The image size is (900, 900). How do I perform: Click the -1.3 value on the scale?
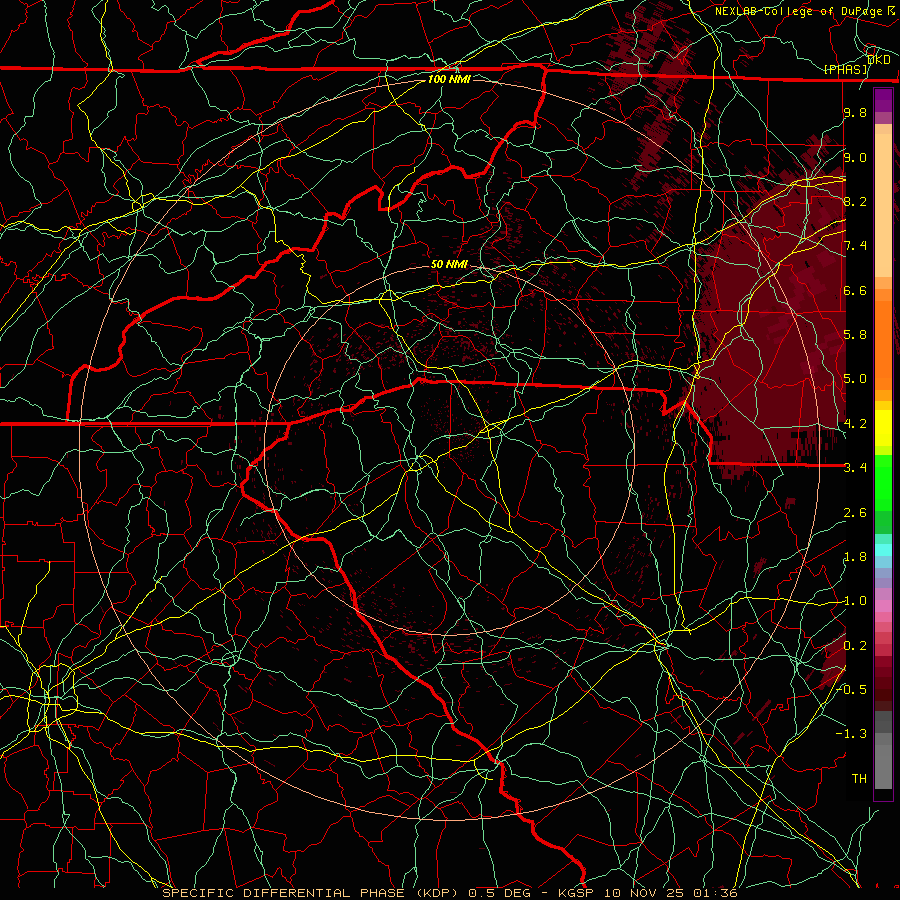coord(852,734)
